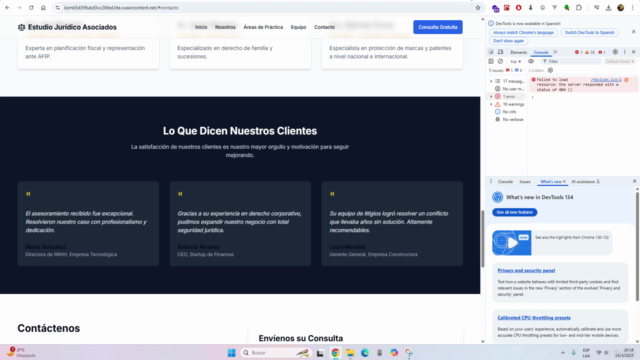Open DevTools settings gear icon
The width and height of the screenshot is (640, 360).
[x=615, y=52]
